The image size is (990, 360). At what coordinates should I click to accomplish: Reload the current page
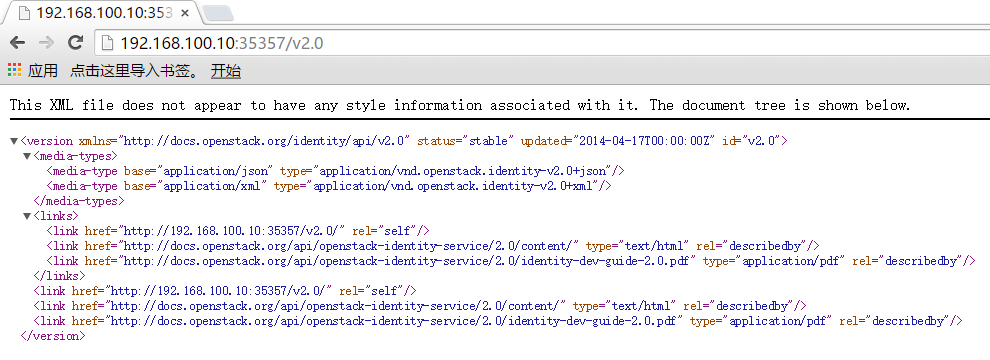(x=76, y=43)
